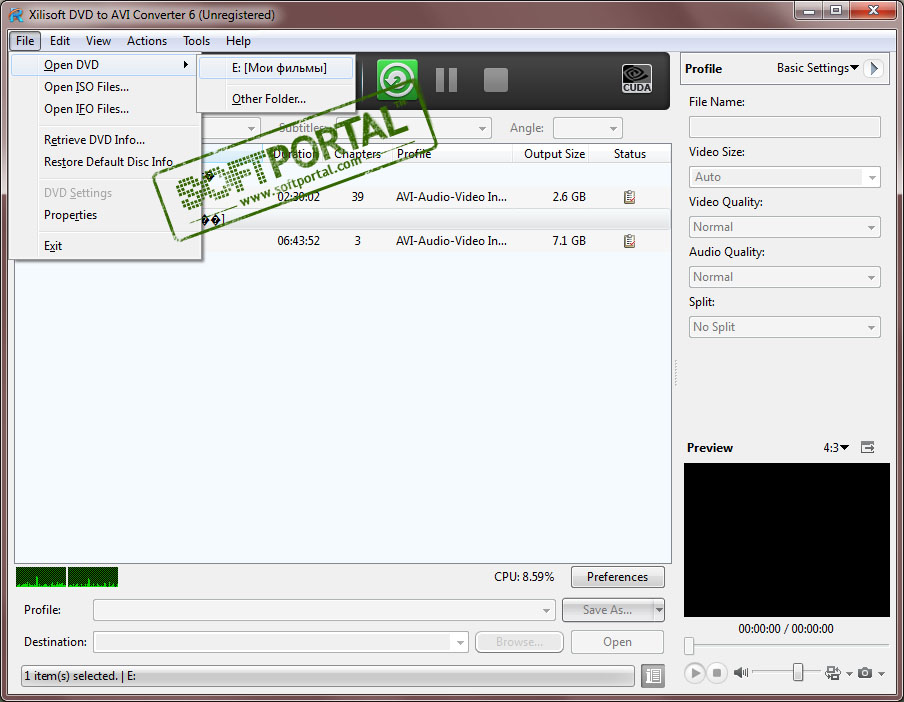Choose Retrieve DVD Info menu item
The image size is (904, 702).
tap(104, 140)
